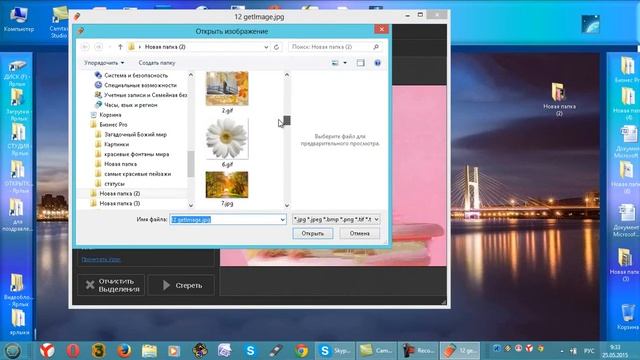This screenshot has height=360, width=640.
Task: Open the Корзина desktop recycle bin
Action: click(x=627, y=317)
